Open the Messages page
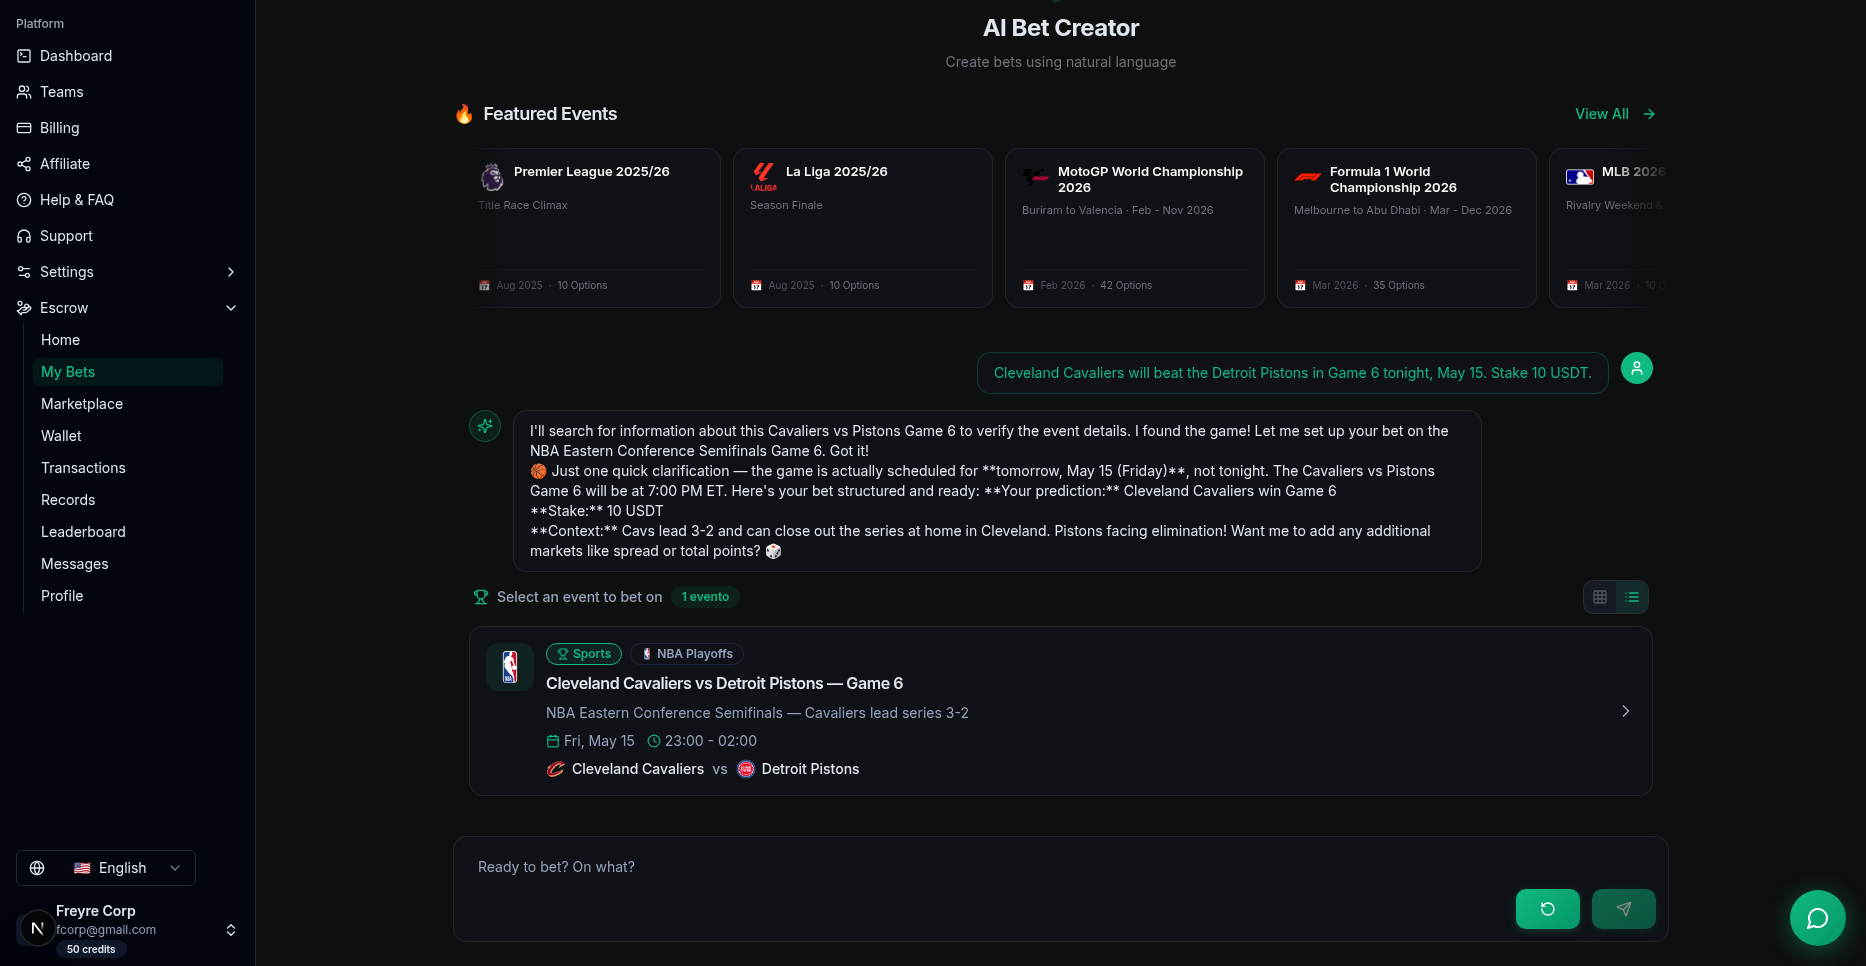 point(128,564)
